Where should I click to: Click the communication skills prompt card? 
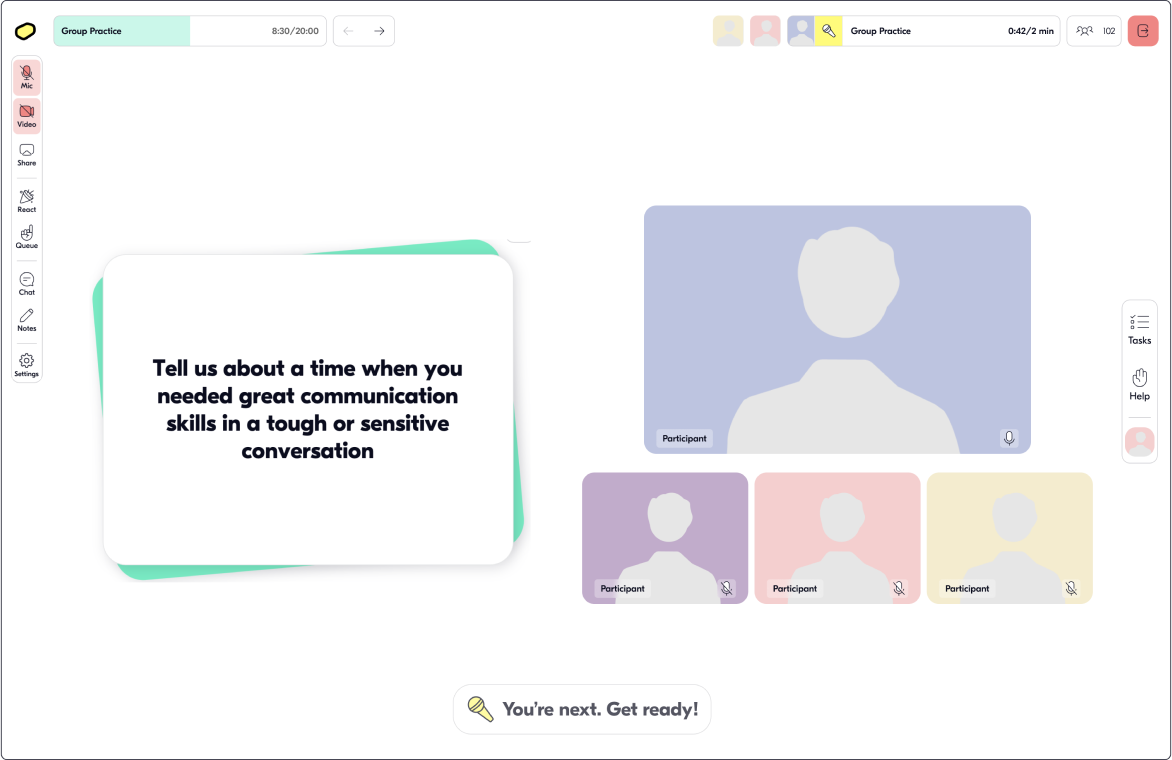pyautogui.click(x=308, y=410)
